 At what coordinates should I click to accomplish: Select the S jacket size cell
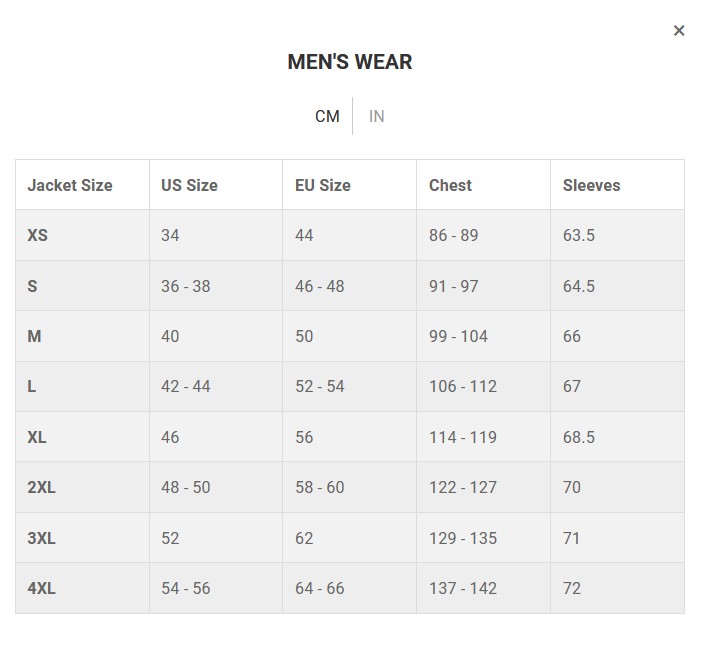(33, 286)
